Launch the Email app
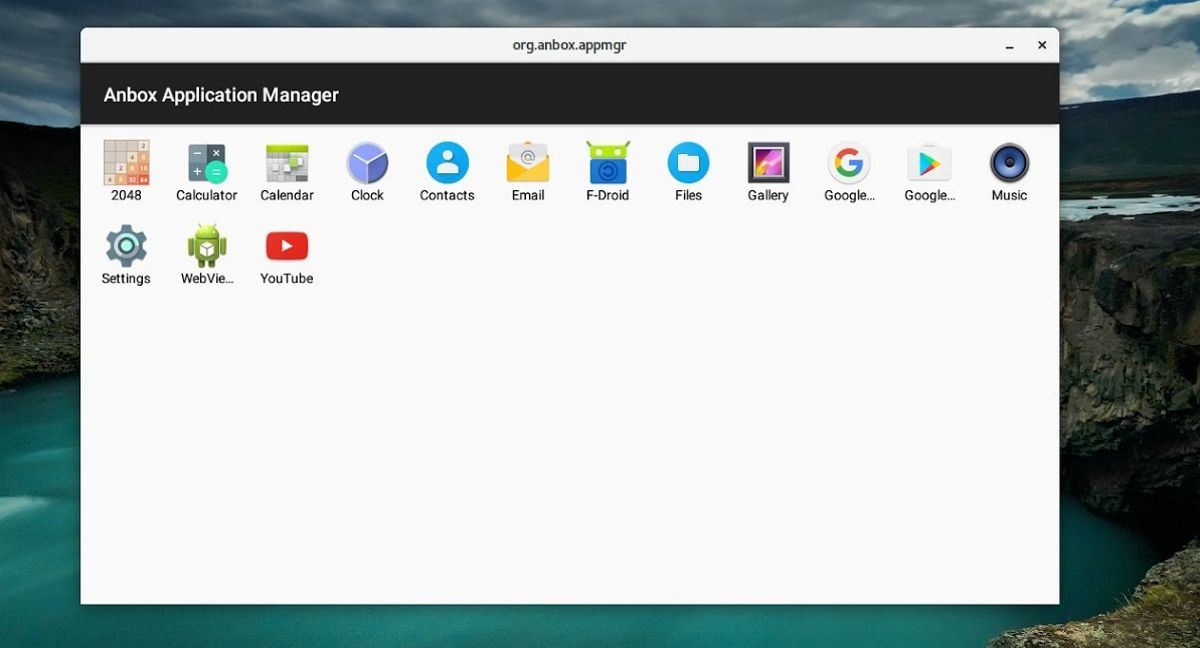 pos(528,163)
